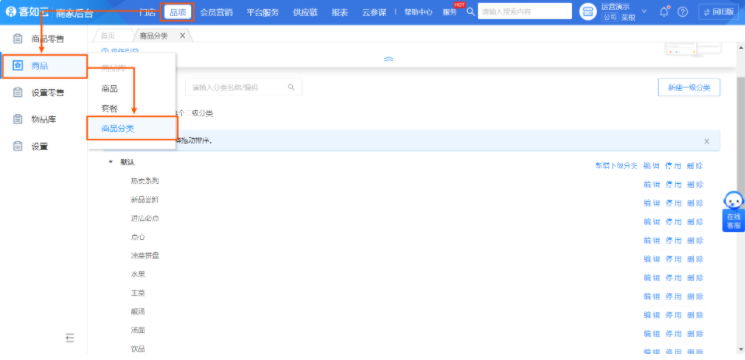Select the 商品分类 page tab
The image size is (745, 360).
(153, 36)
